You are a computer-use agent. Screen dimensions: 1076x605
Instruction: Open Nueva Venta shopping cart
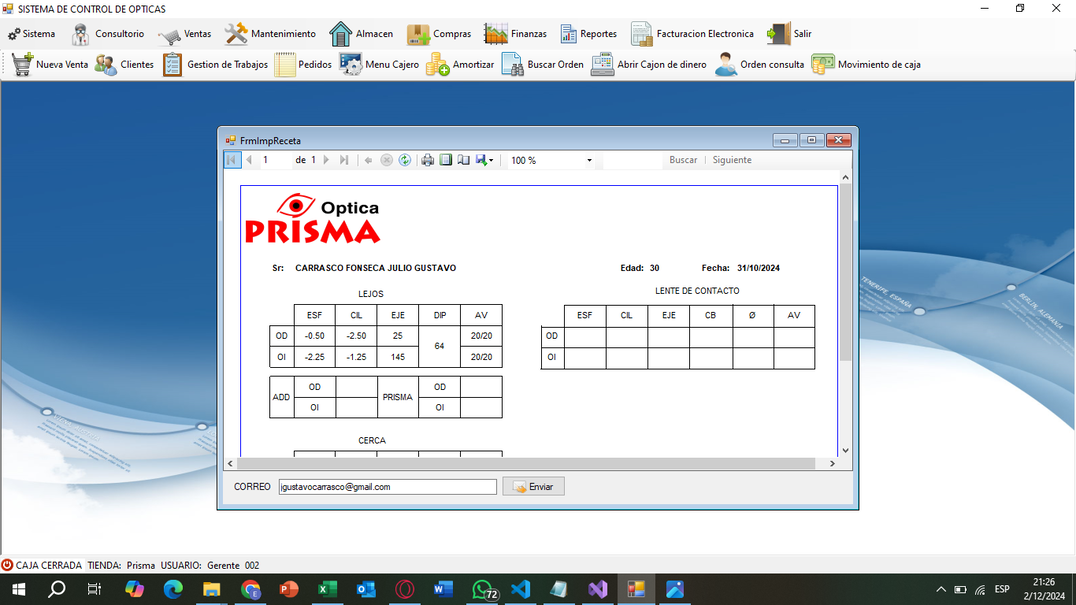pyautogui.click(x=50, y=64)
